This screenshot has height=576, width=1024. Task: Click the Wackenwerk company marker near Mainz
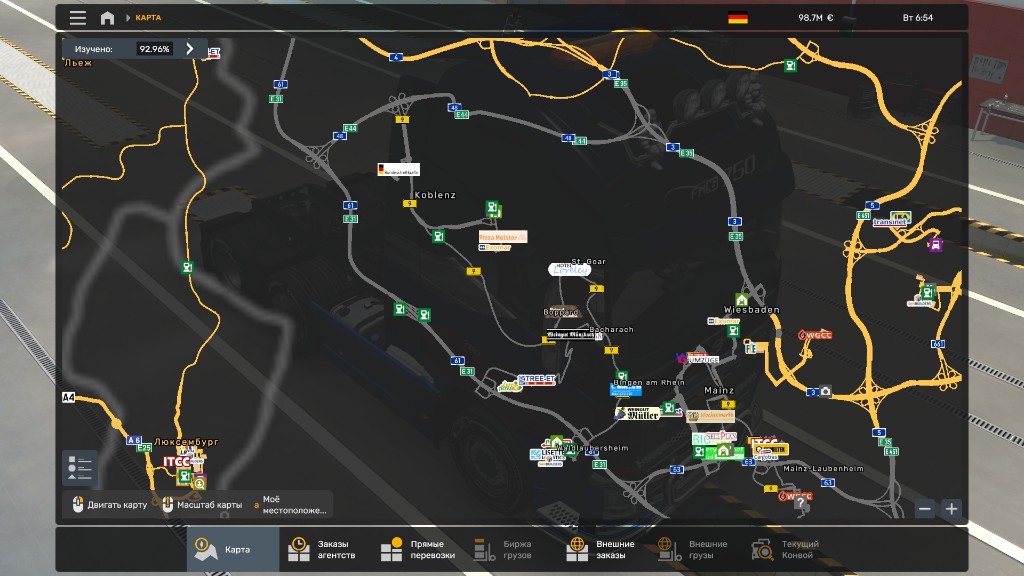[x=711, y=415]
